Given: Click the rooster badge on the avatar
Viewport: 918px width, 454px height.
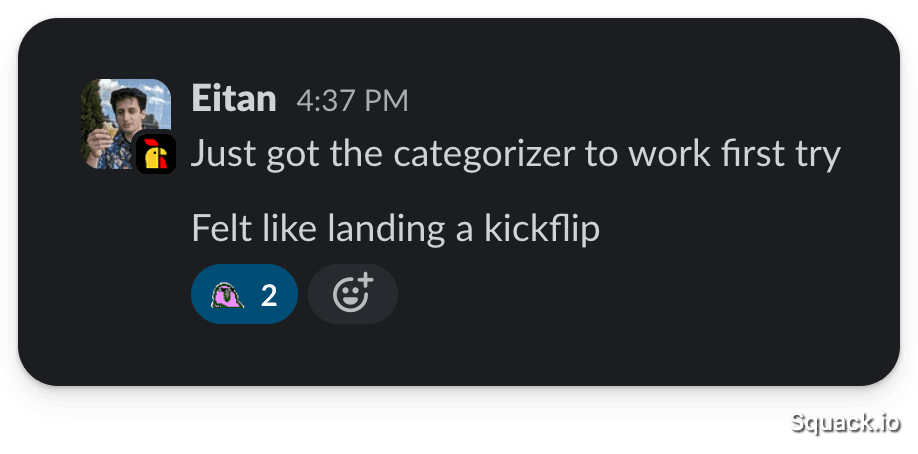Looking at the screenshot, I should 155,154.
